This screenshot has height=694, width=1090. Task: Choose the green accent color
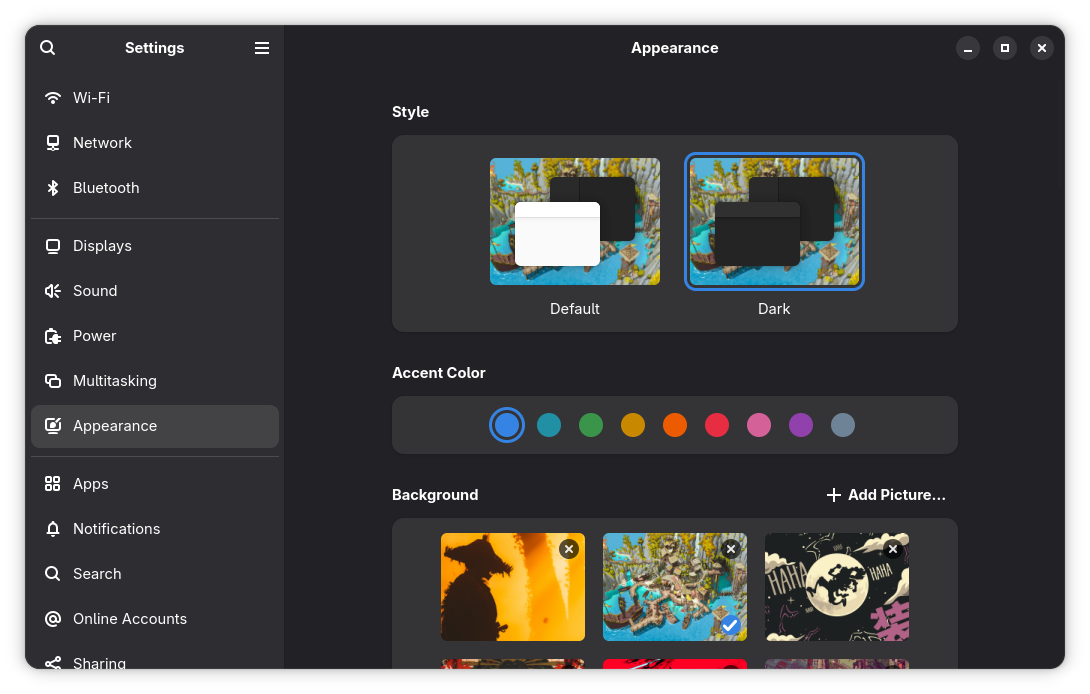(x=591, y=425)
